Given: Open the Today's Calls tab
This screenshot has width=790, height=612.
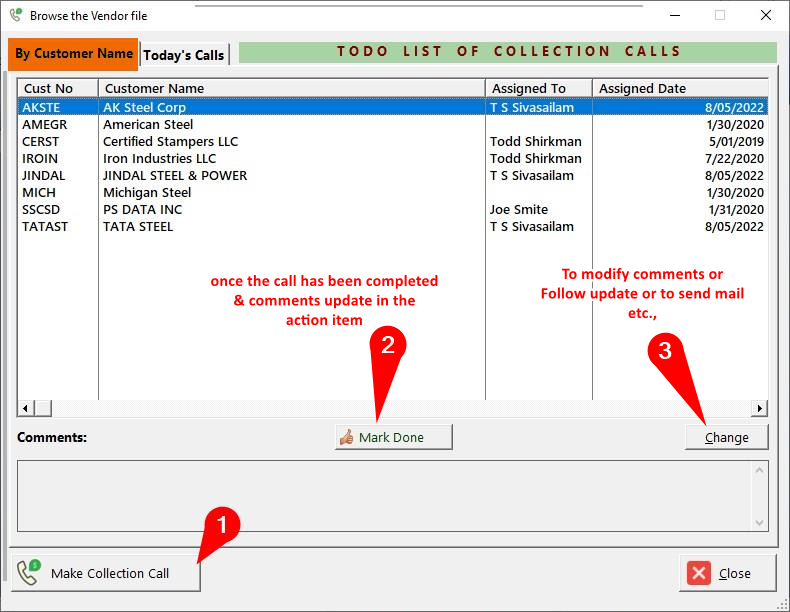Looking at the screenshot, I should point(184,55).
